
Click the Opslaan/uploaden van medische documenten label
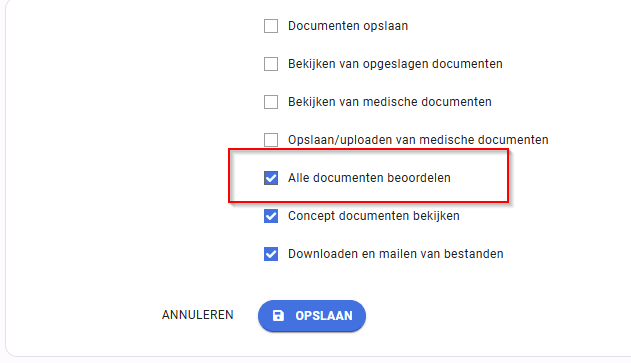click(x=418, y=140)
